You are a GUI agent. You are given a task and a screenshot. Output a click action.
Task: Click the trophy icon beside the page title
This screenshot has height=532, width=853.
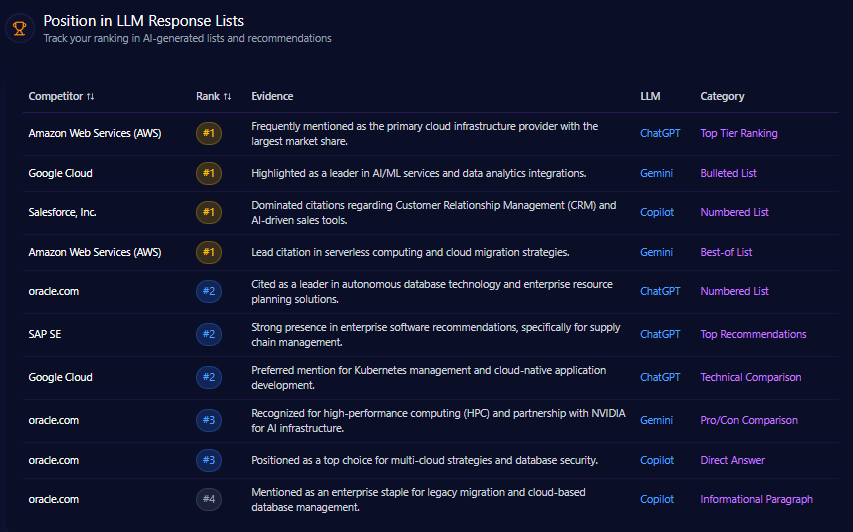20,28
